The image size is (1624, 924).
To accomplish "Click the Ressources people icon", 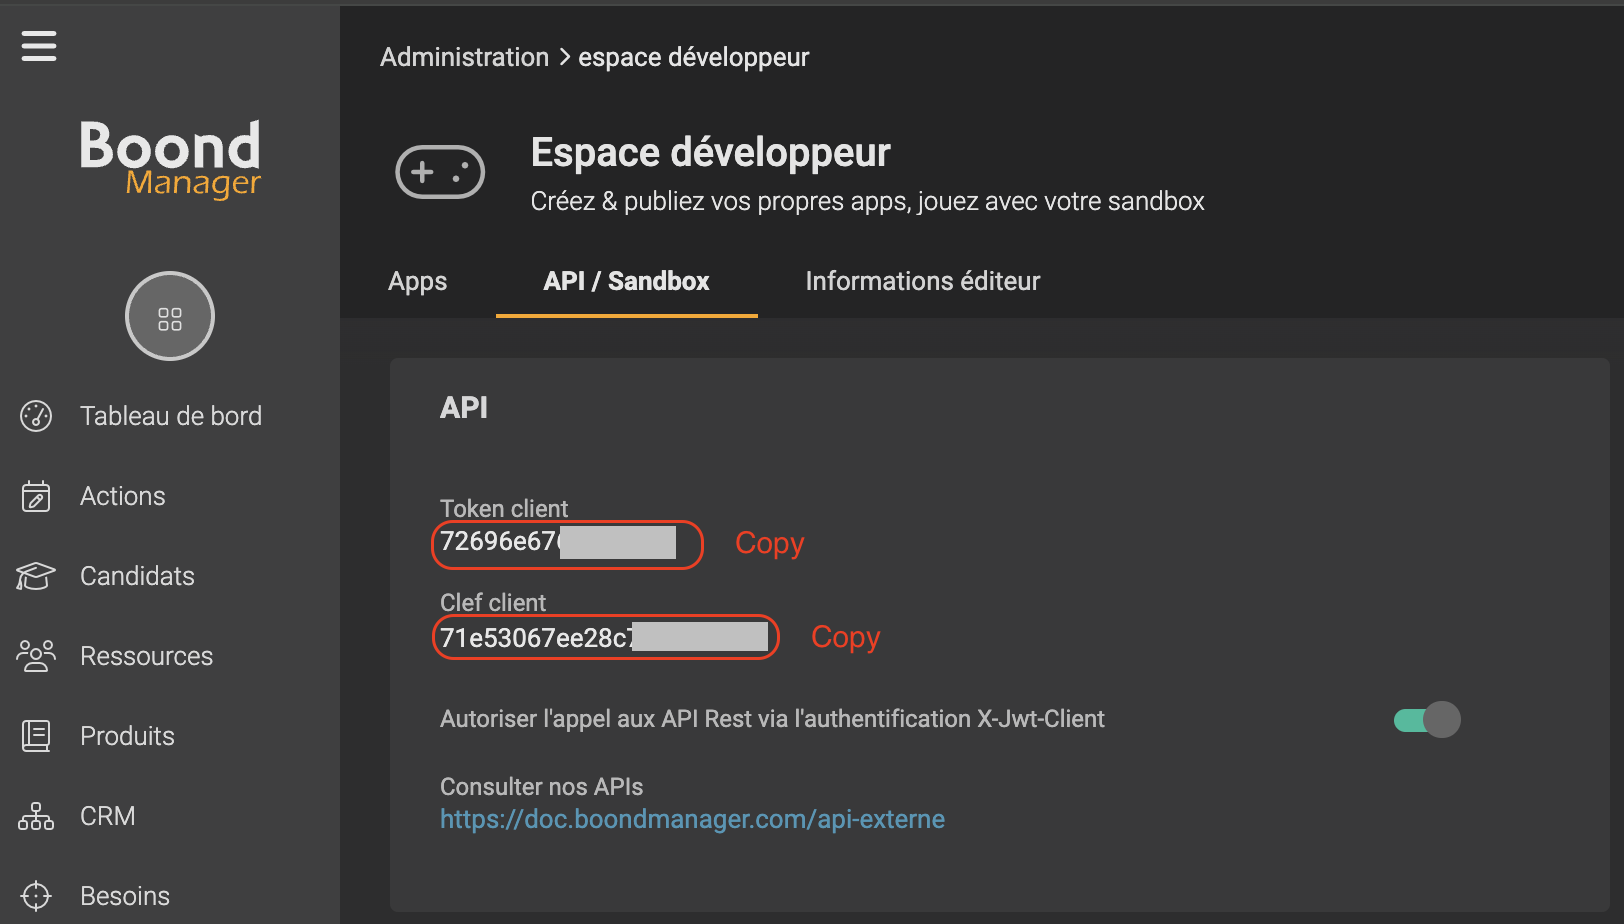I will [36, 656].
